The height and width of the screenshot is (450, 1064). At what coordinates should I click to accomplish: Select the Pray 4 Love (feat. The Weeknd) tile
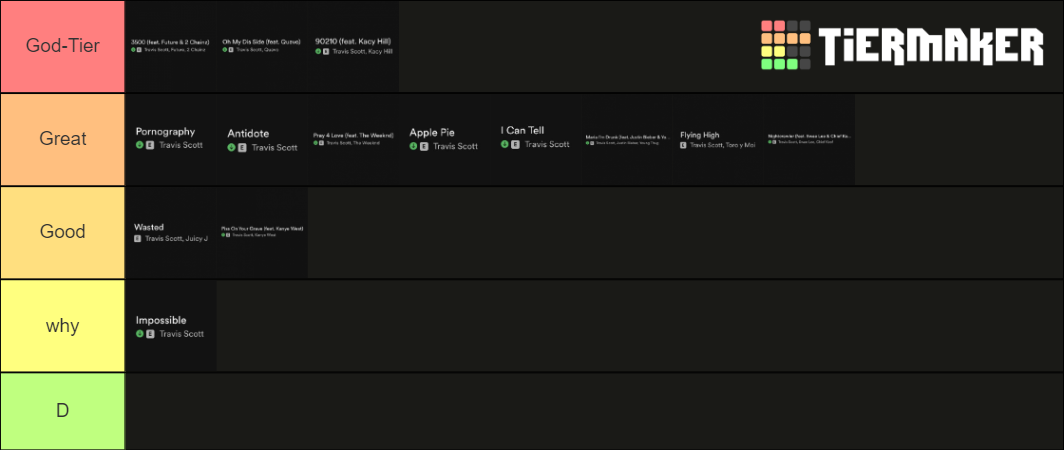coord(354,139)
